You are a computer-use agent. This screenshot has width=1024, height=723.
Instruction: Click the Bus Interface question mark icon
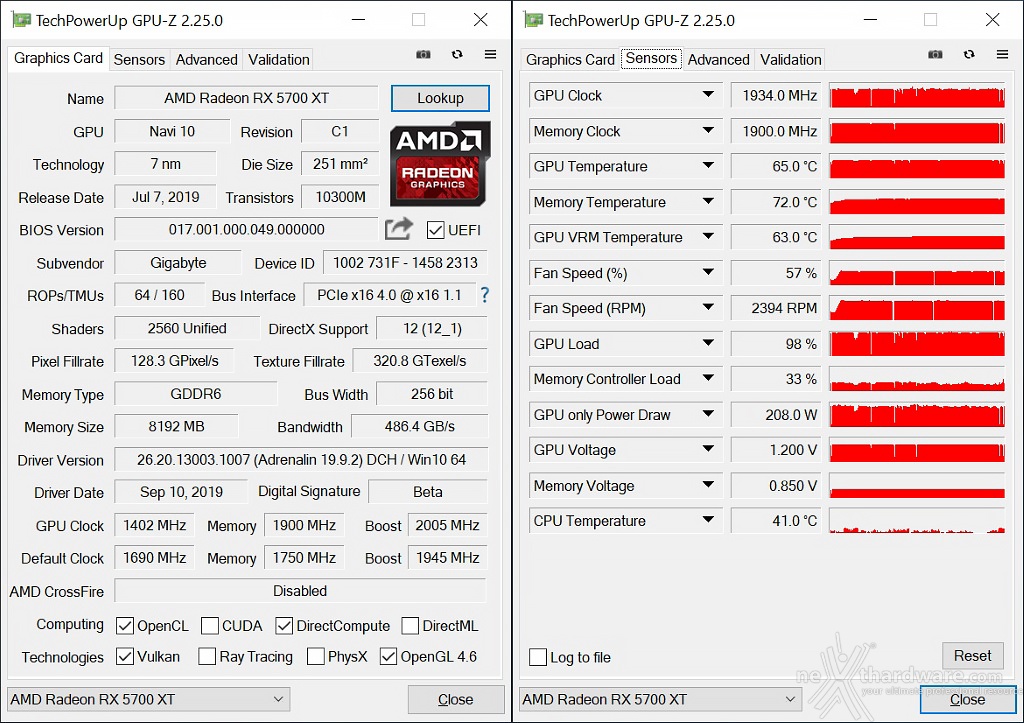click(485, 295)
